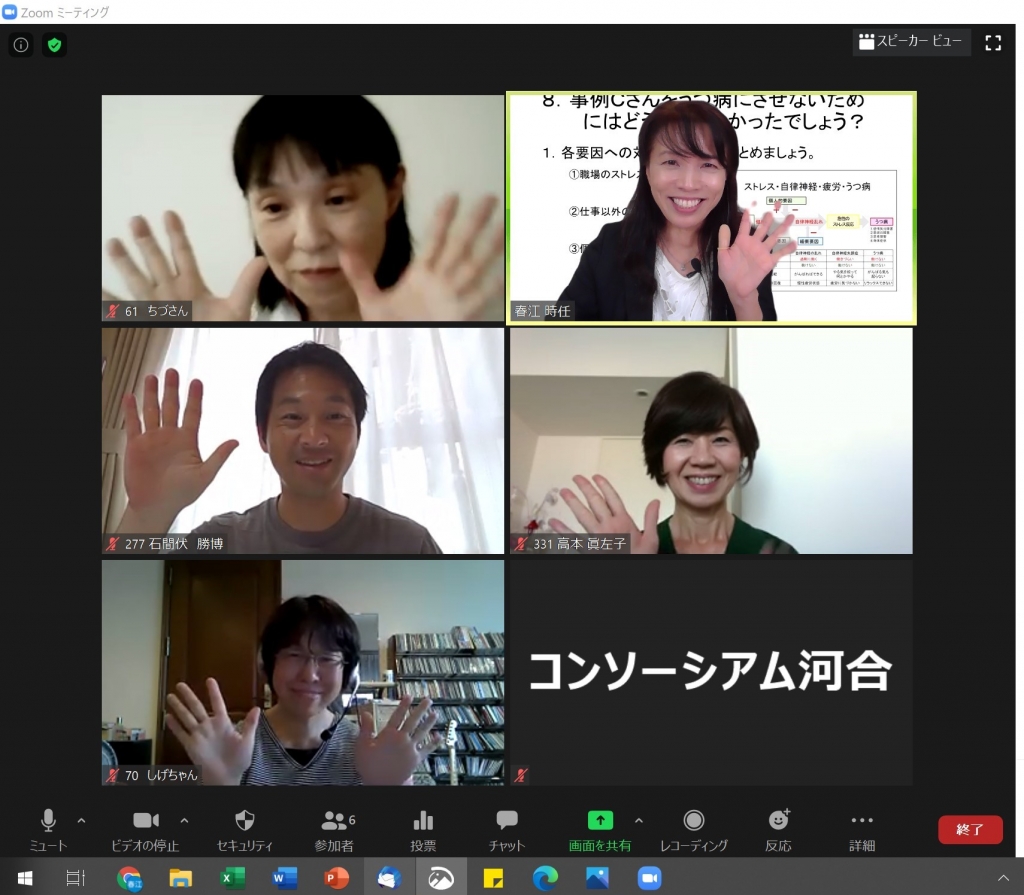
Task: Start recording with the レコーディング button
Action: click(693, 821)
